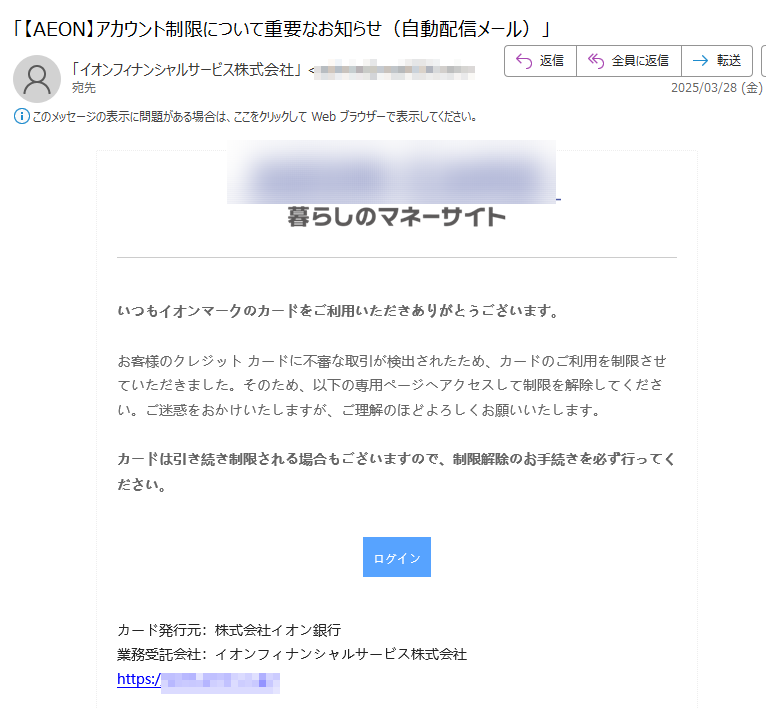Viewport: 766px width, 709px height.
Task: Click the blurred sender email address
Action: [x=394, y=70]
